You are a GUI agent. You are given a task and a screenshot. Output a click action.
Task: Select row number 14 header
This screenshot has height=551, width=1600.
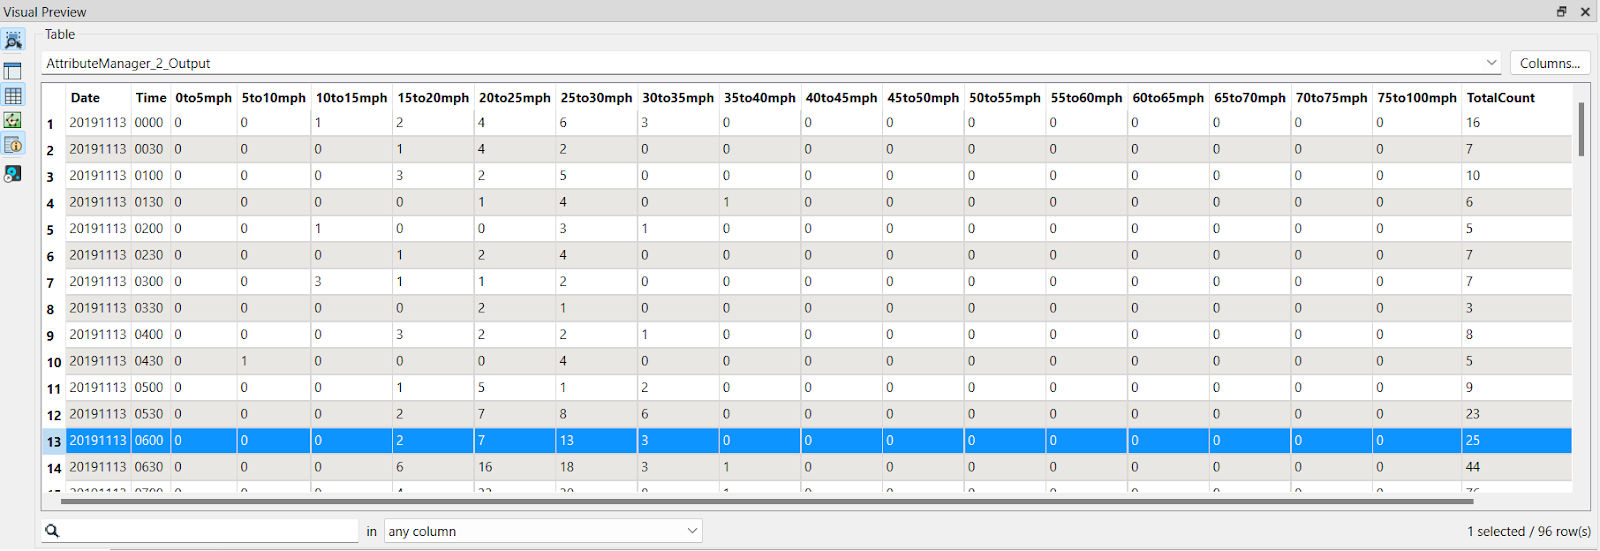coord(53,467)
